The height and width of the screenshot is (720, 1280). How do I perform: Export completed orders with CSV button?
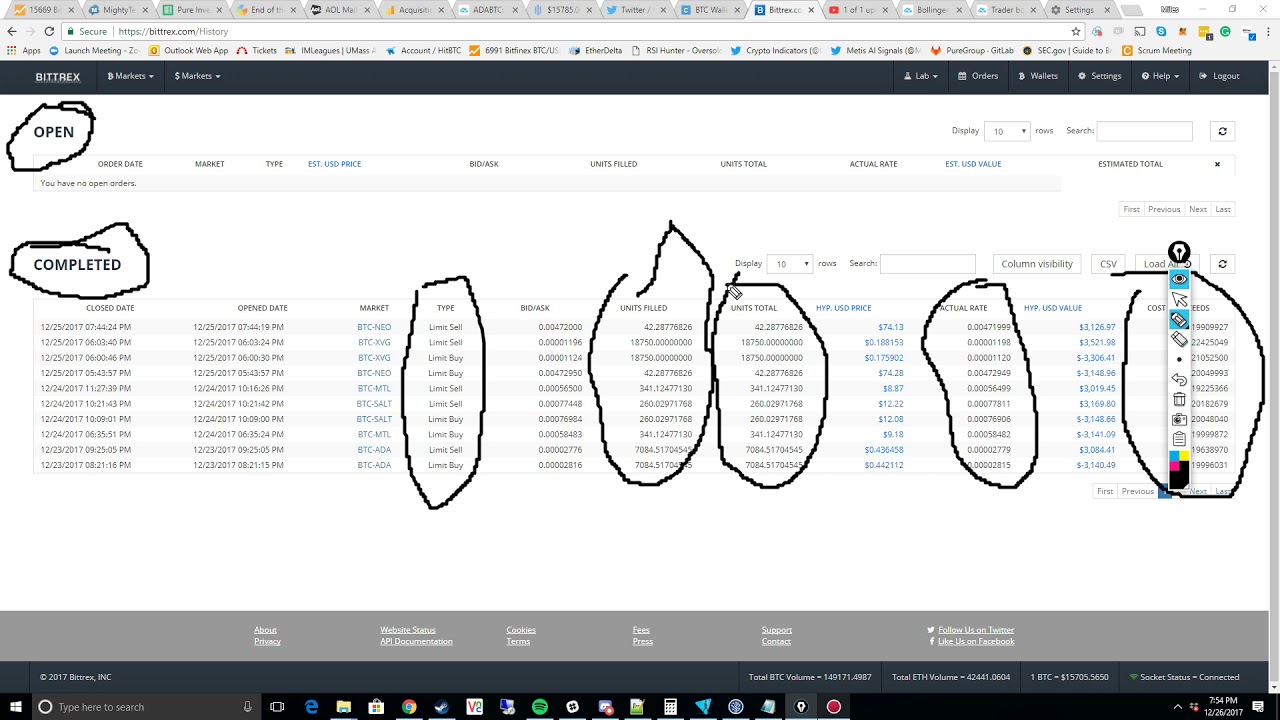(1108, 264)
